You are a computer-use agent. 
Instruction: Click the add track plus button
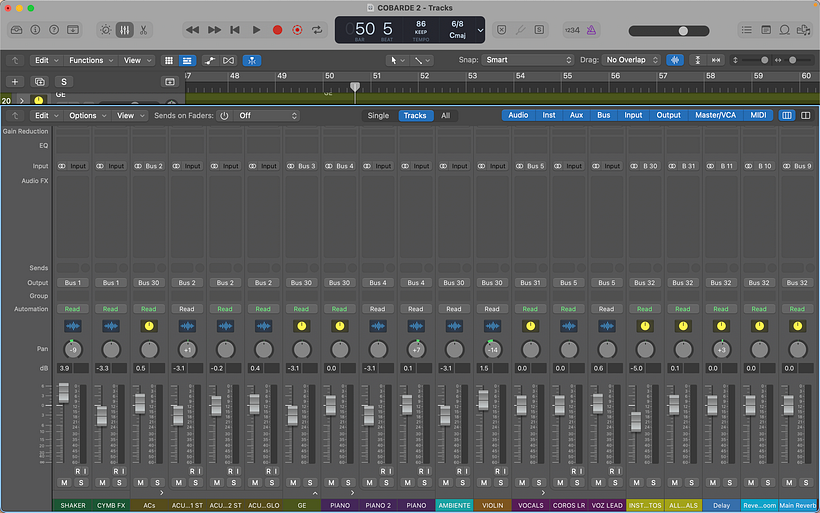pos(15,82)
